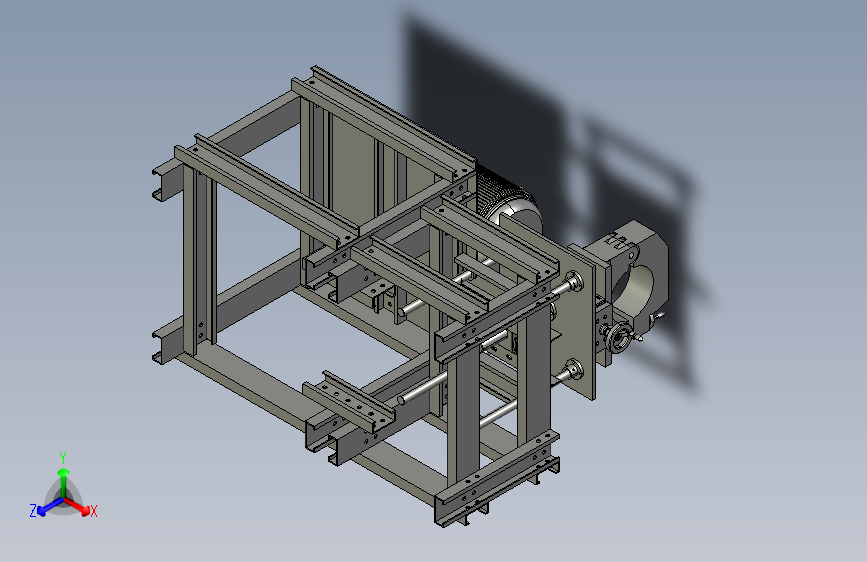The width and height of the screenshot is (867, 562).
Task: Click the red X axis of the triad
Action: (77, 506)
